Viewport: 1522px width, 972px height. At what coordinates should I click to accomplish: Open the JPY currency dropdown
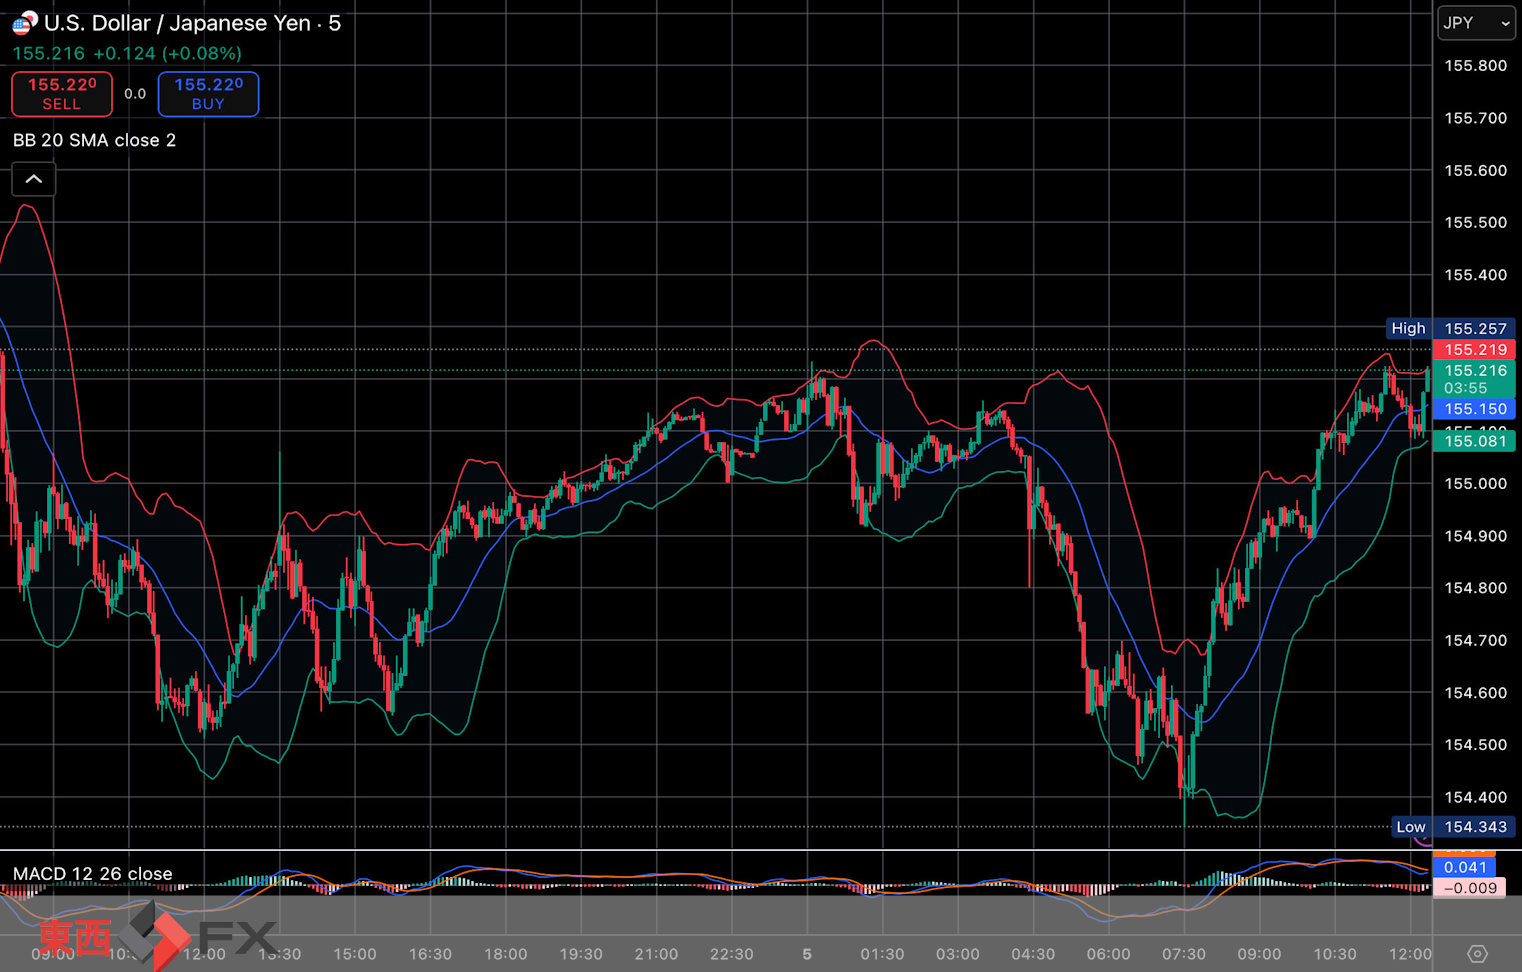(x=1475, y=23)
